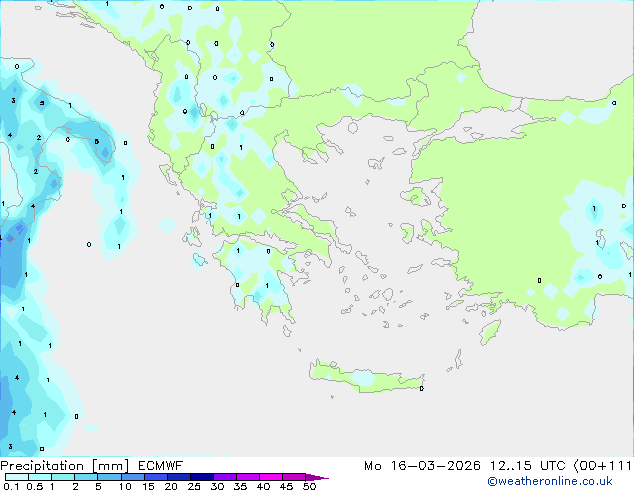Select the over-50 arrow tip of legend
The image size is (634, 490).
pyautogui.click(x=317, y=477)
